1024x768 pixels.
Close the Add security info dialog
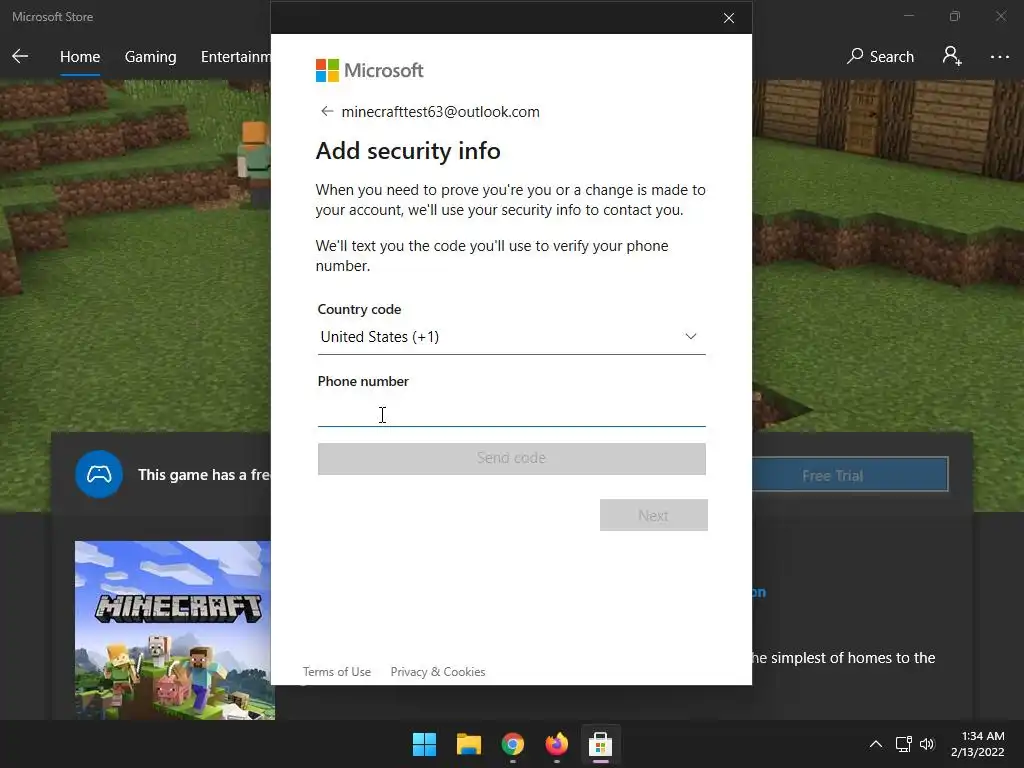[x=729, y=18]
